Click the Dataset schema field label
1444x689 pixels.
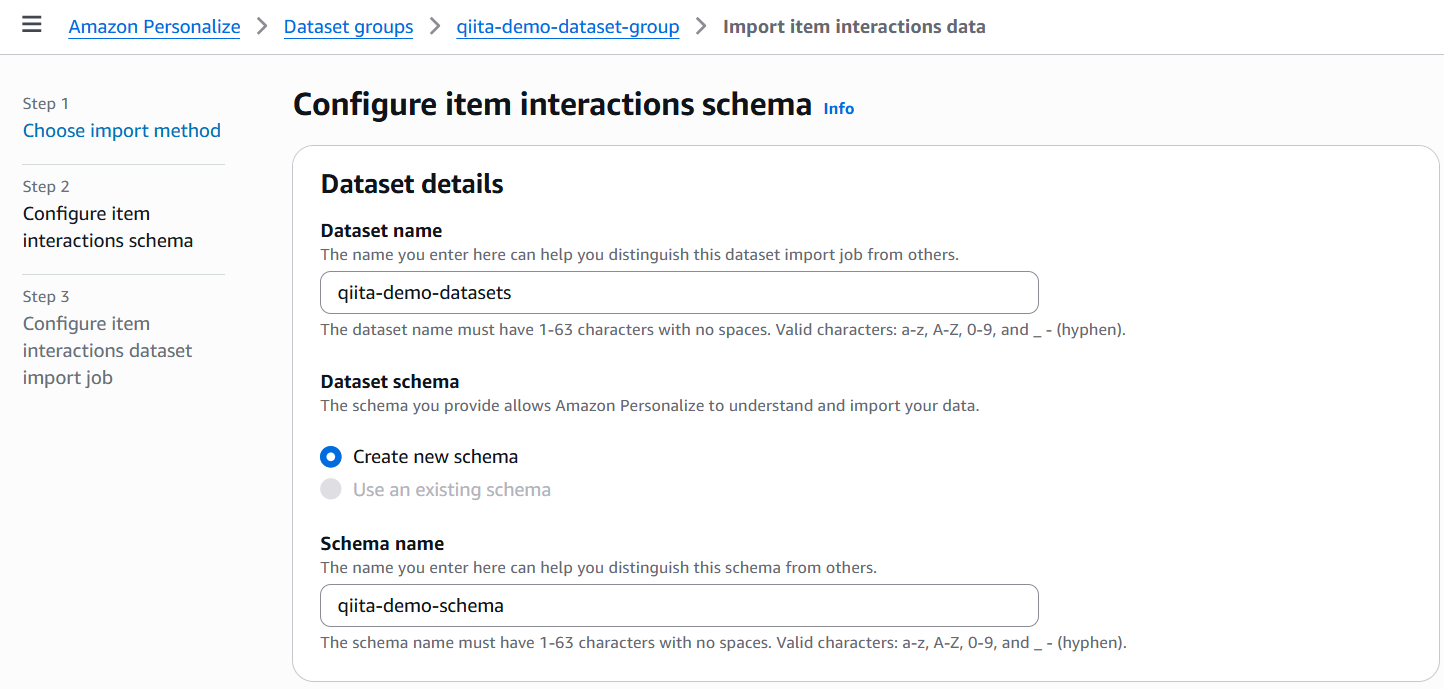coord(390,381)
